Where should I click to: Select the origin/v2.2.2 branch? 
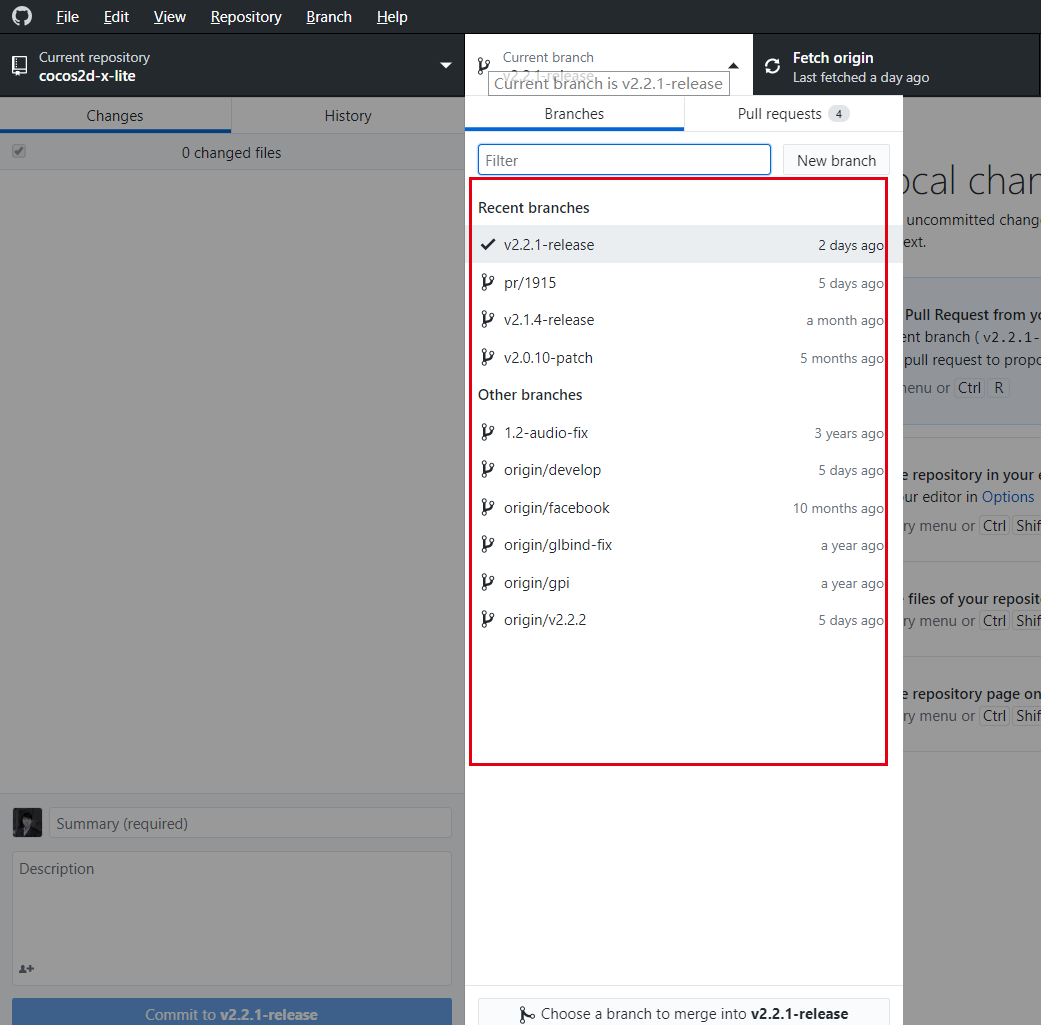coord(684,619)
